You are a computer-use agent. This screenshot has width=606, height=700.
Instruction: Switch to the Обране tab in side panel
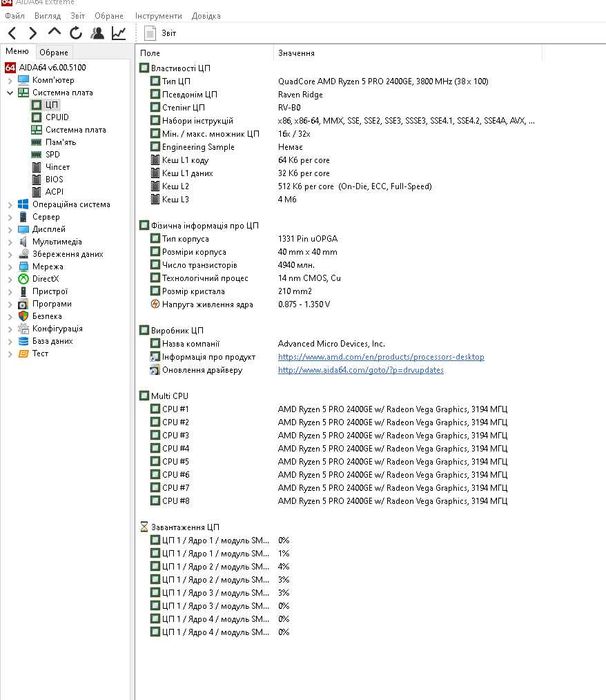click(54, 52)
